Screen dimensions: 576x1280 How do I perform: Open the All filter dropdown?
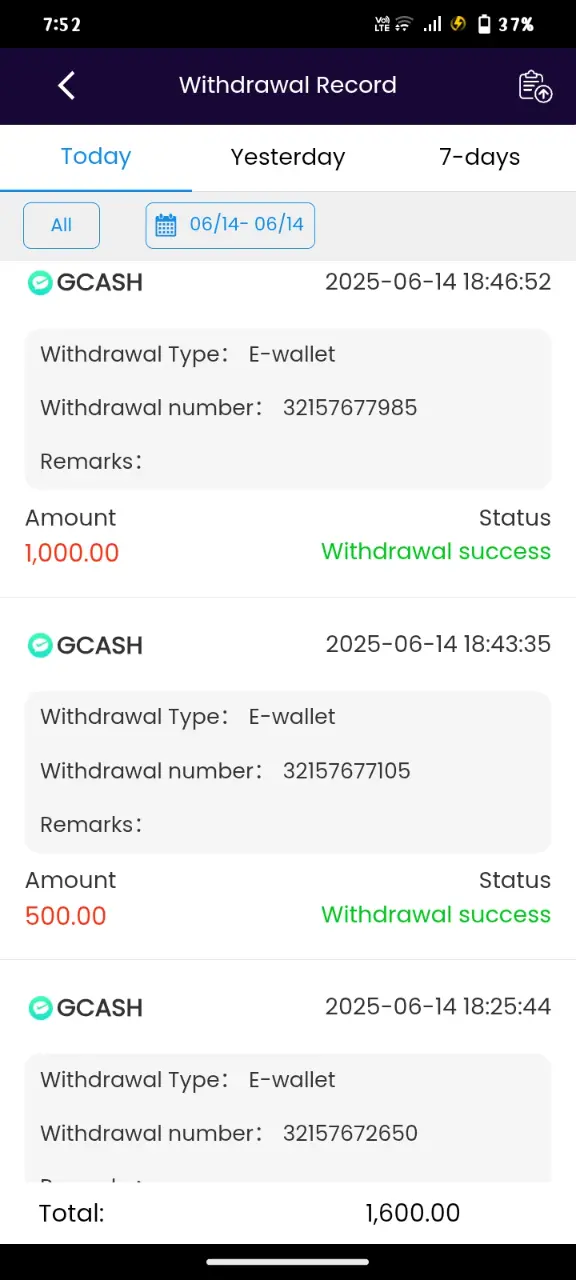[61, 225]
